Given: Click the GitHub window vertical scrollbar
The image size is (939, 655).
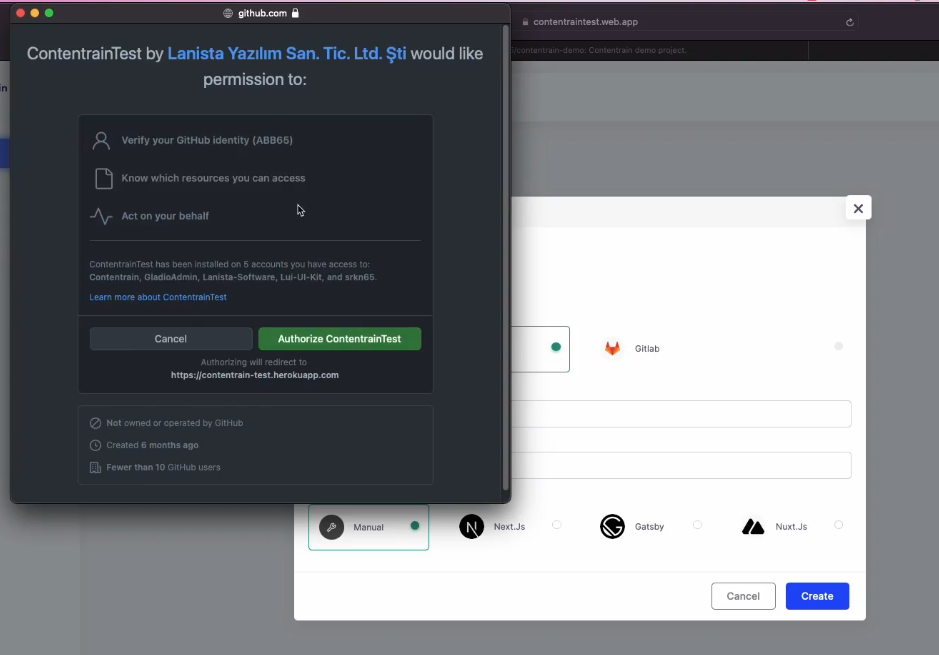Looking at the screenshot, I should pos(505,257).
